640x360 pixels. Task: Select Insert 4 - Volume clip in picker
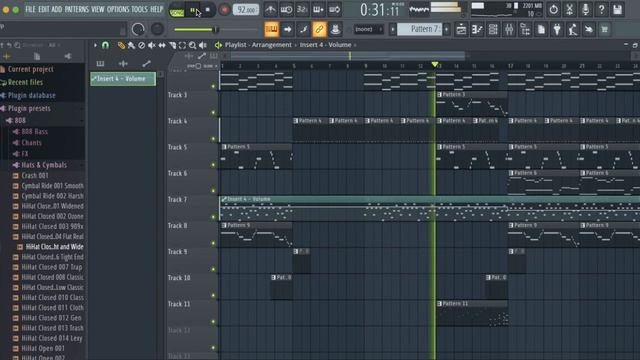(x=123, y=78)
